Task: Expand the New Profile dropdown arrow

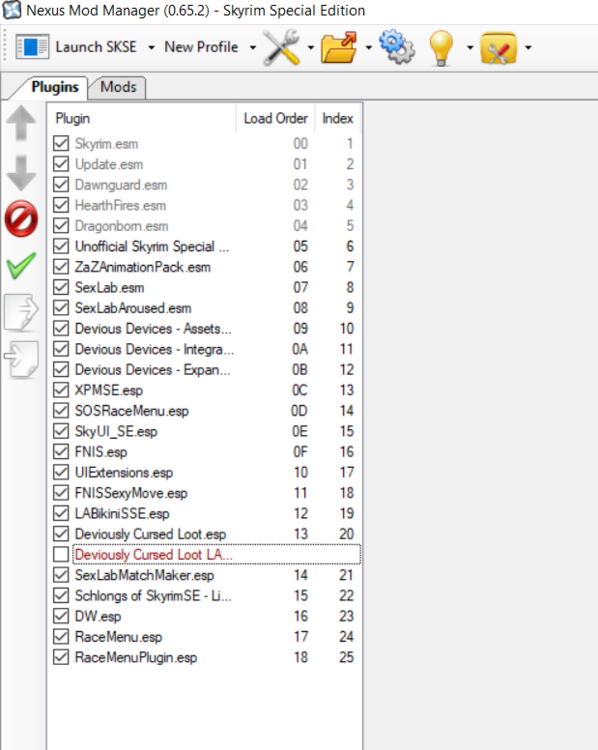Action: (253, 47)
